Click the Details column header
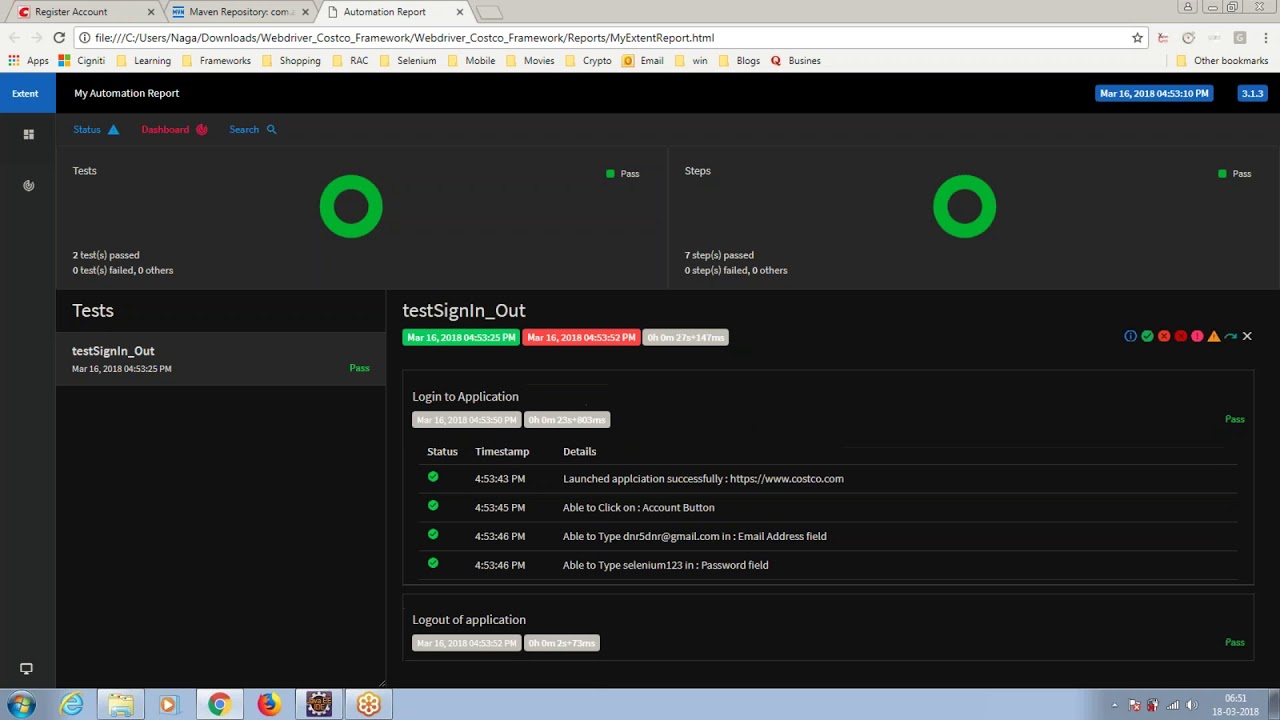Screen dimensions: 1280x720 (x=579, y=451)
